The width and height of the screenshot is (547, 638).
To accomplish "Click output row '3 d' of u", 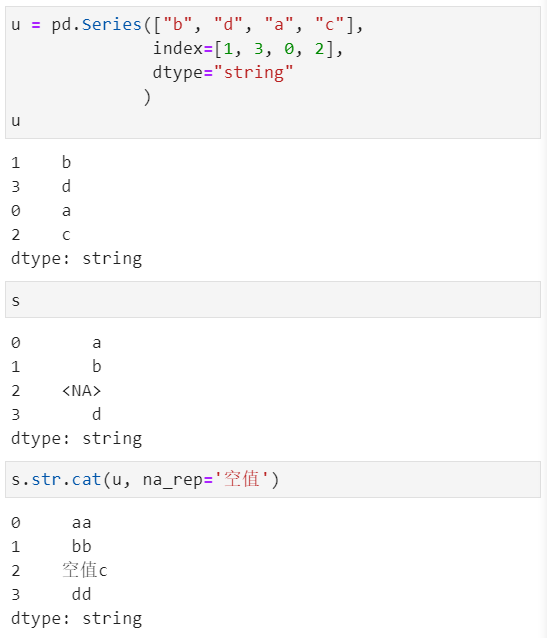I will click(x=41, y=187).
